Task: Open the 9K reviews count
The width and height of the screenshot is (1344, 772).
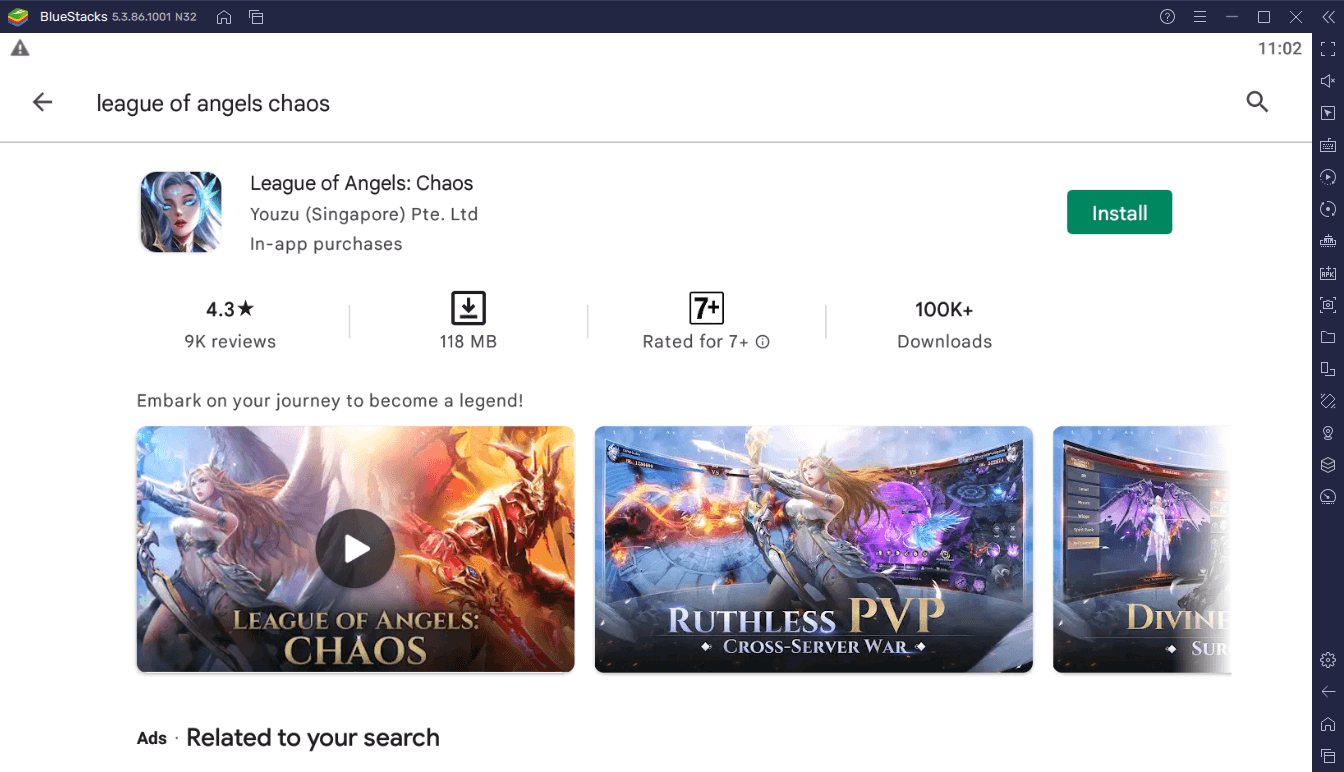Action: click(230, 342)
